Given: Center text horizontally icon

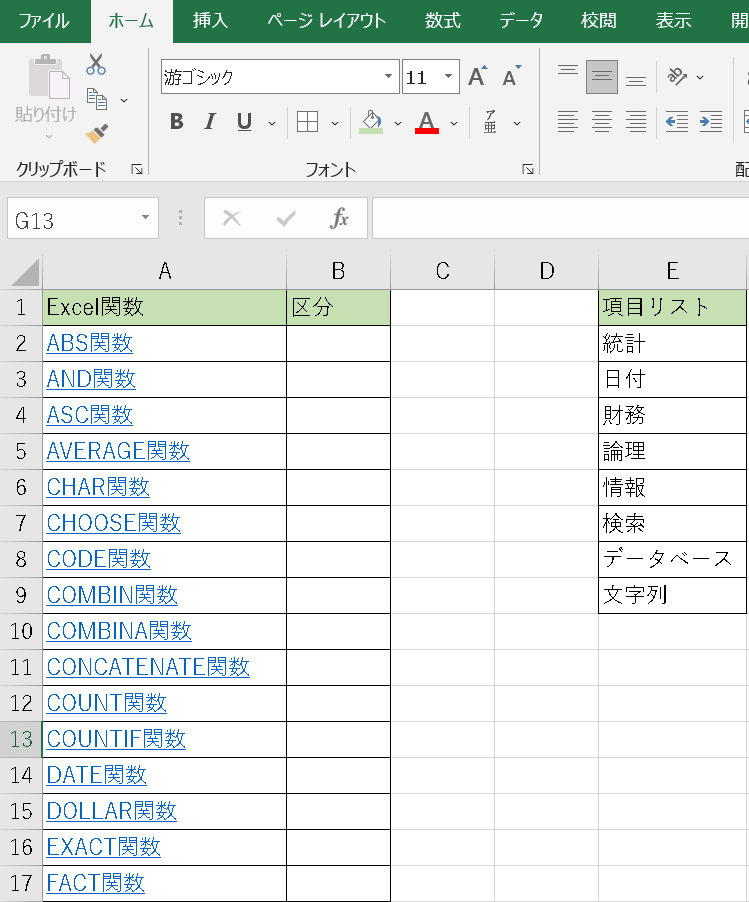Looking at the screenshot, I should [602, 122].
